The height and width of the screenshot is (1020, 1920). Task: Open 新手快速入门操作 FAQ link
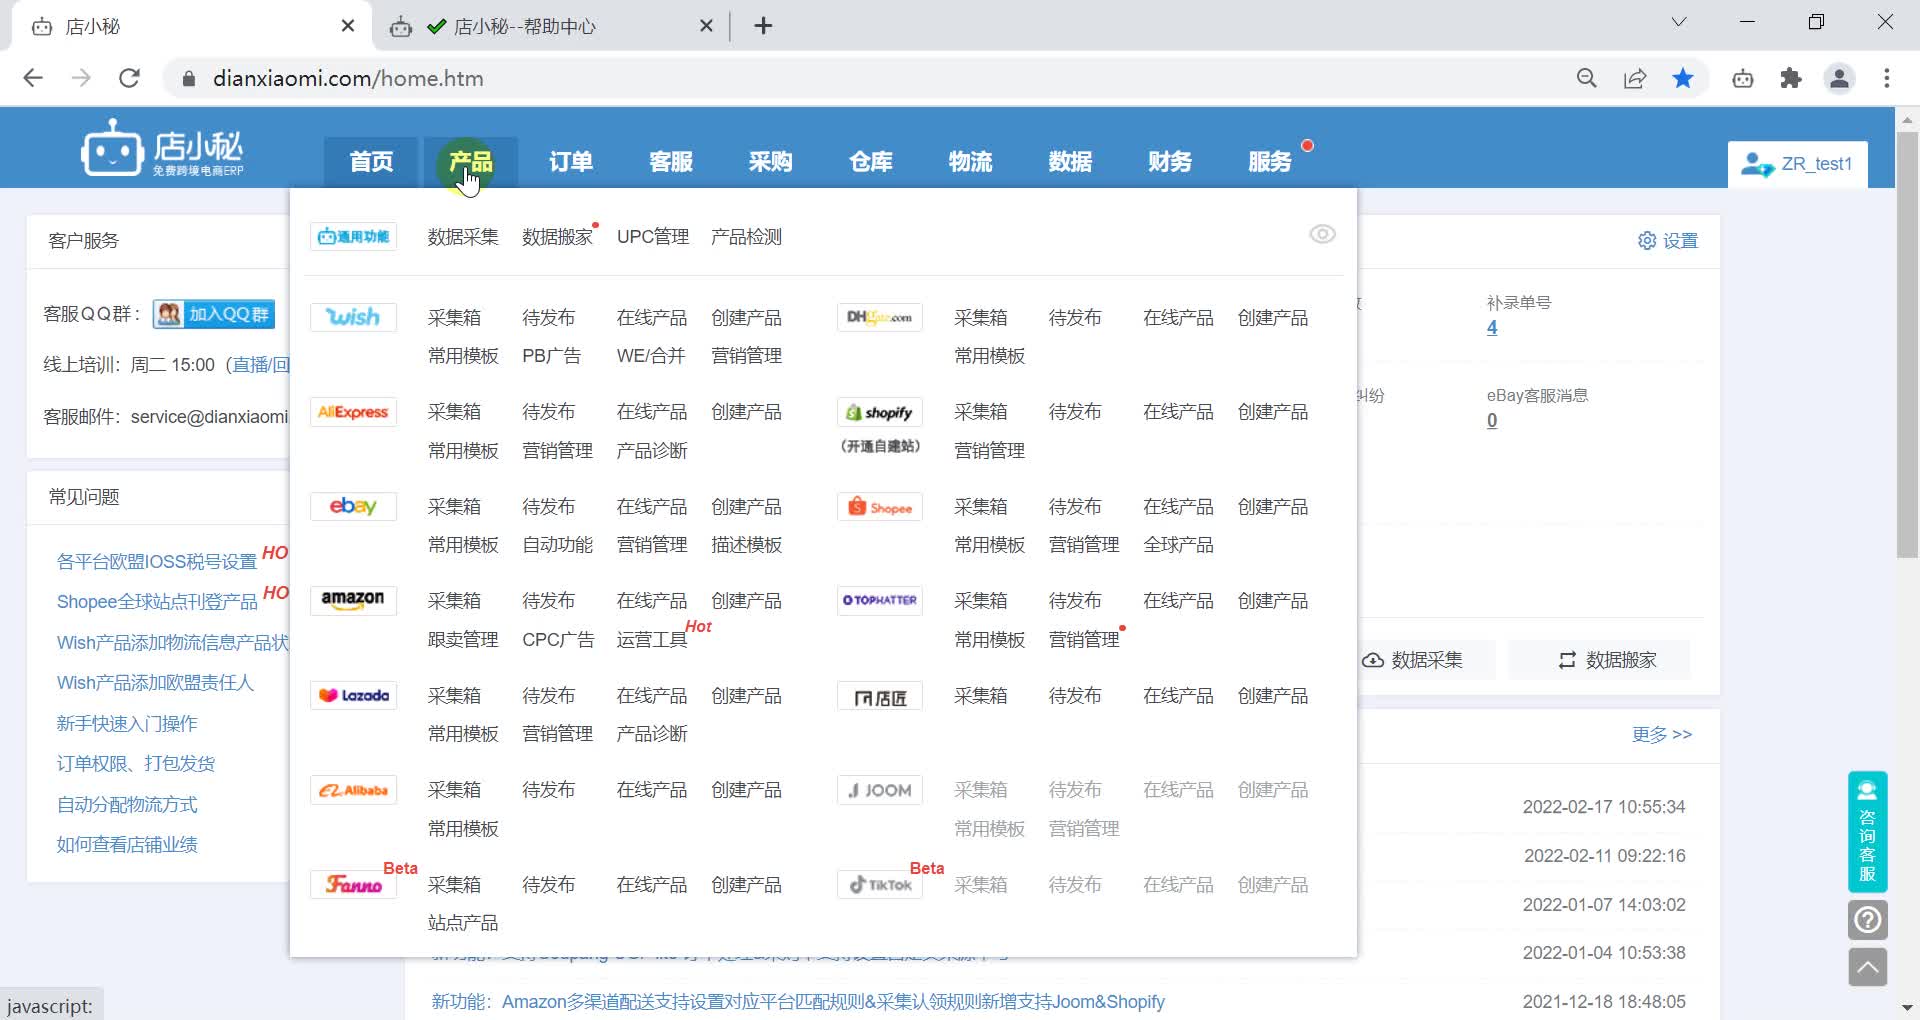click(x=127, y=724)
